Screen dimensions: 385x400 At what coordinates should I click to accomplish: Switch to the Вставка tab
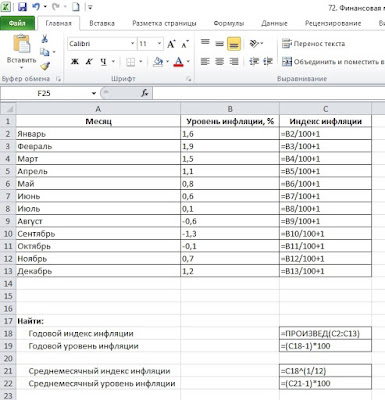coord(102,23)
